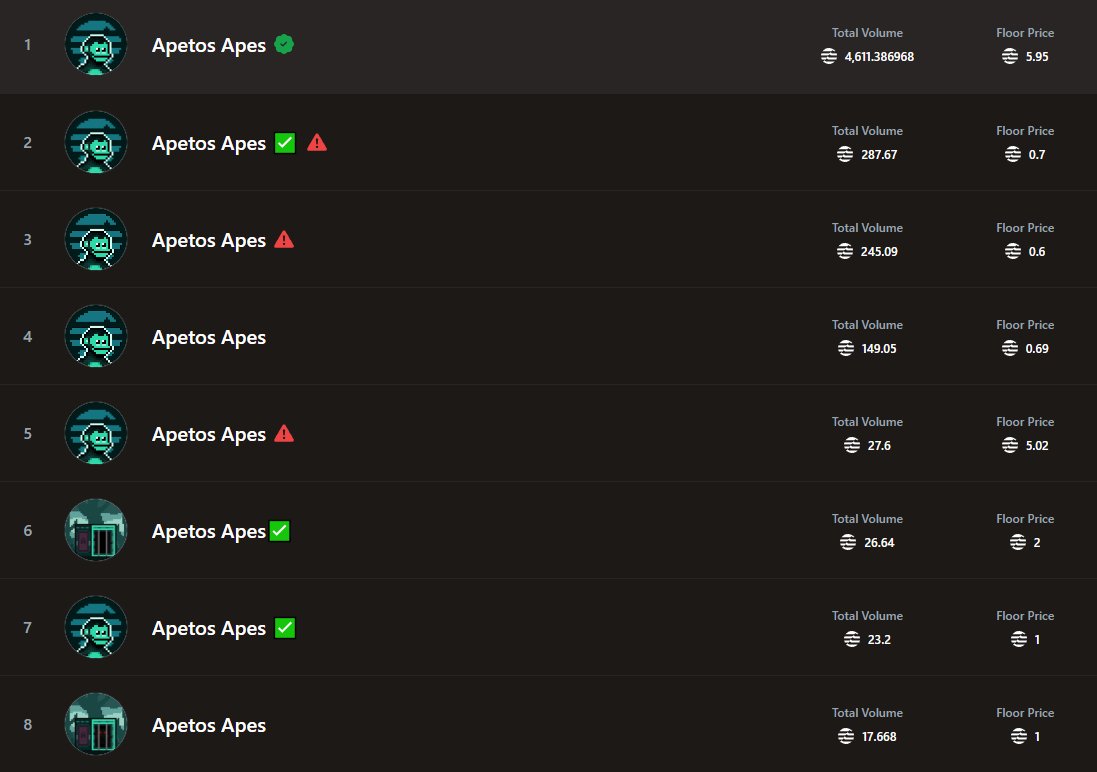Select the total volume value 245.09
The width and height of the screenshot is (1097, 772).
pyautogui.click(x=879, y=251)
